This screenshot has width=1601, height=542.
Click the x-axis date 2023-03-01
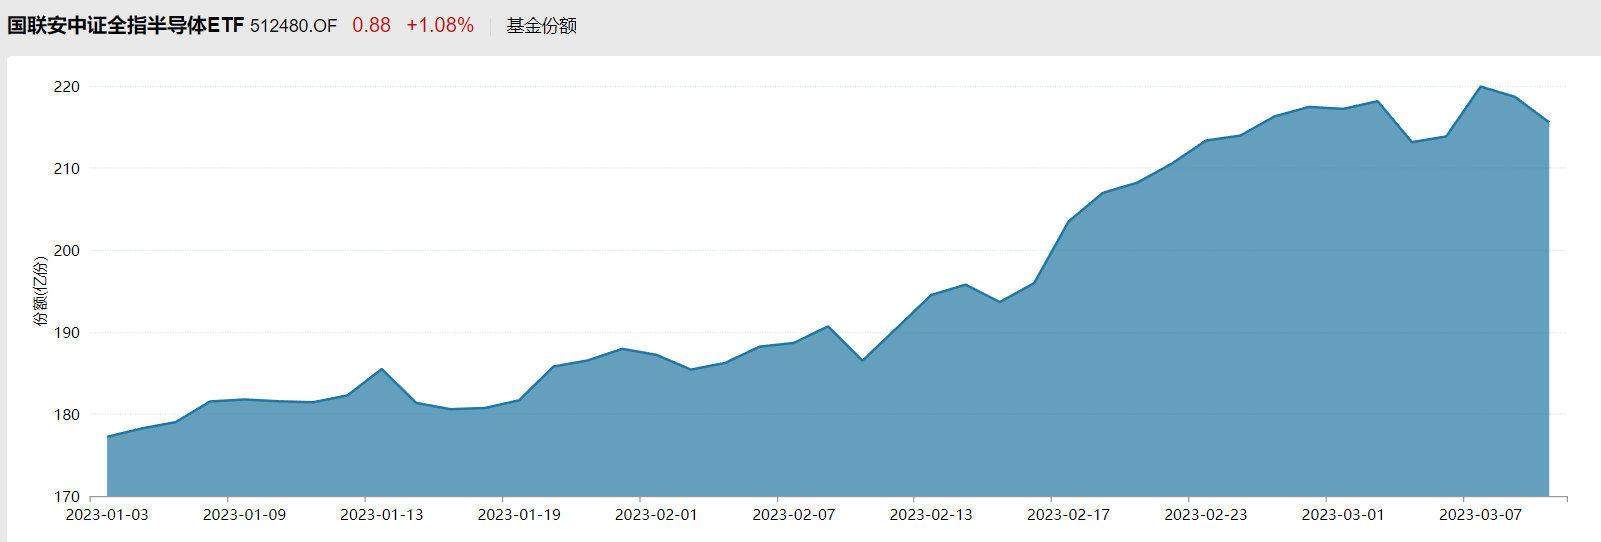pos(1343,515)
